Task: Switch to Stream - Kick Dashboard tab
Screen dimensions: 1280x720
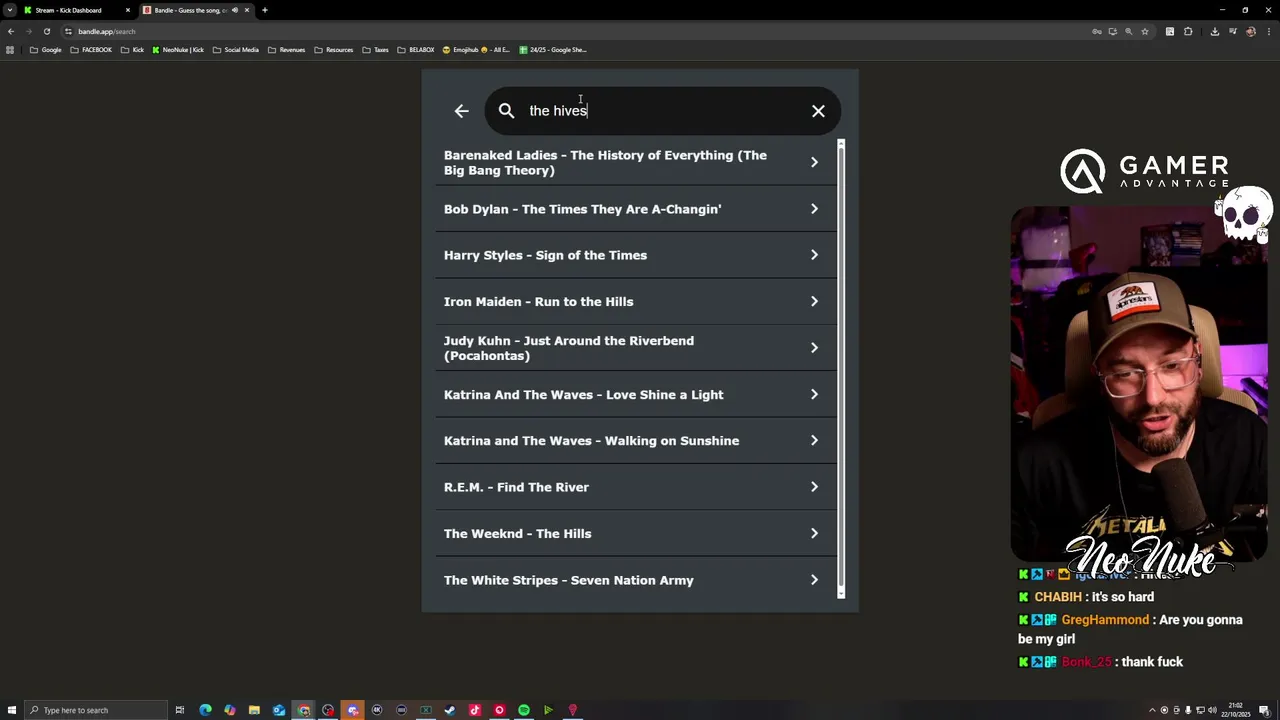Action: 77,10
